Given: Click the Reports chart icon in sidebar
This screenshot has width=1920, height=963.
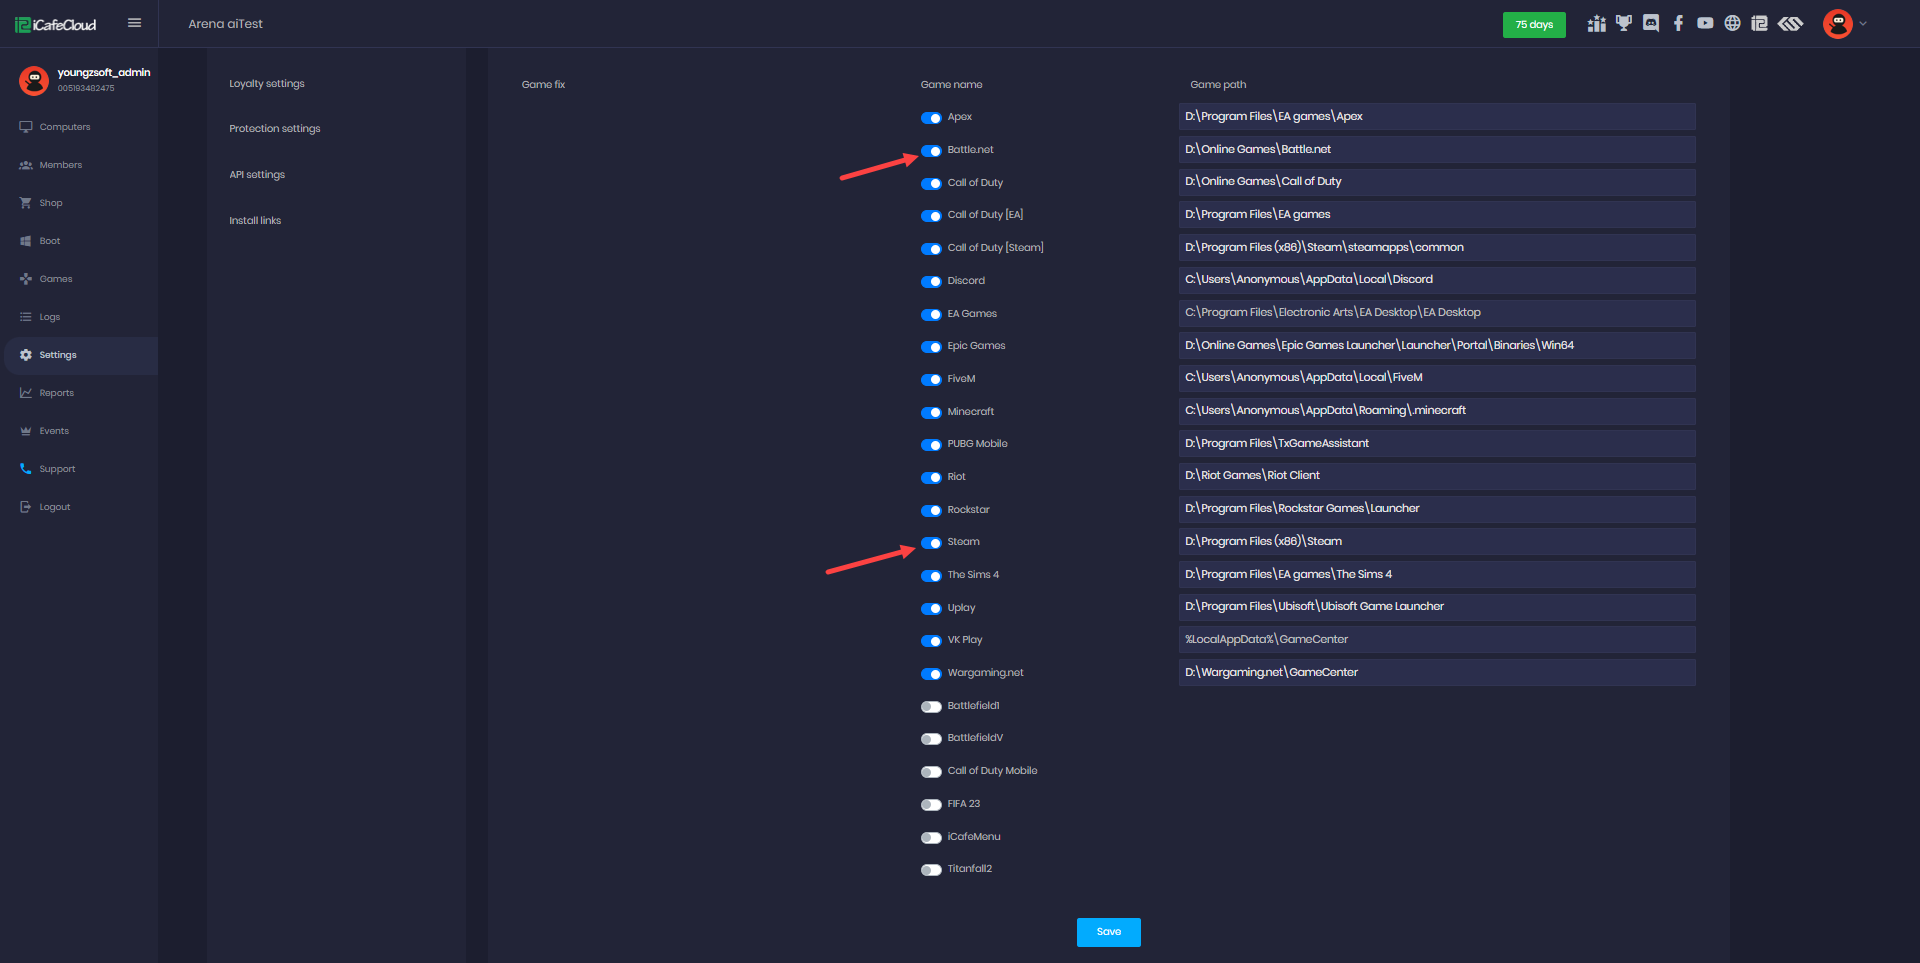Looking at the screenshot, I should (x=26, y=393).
